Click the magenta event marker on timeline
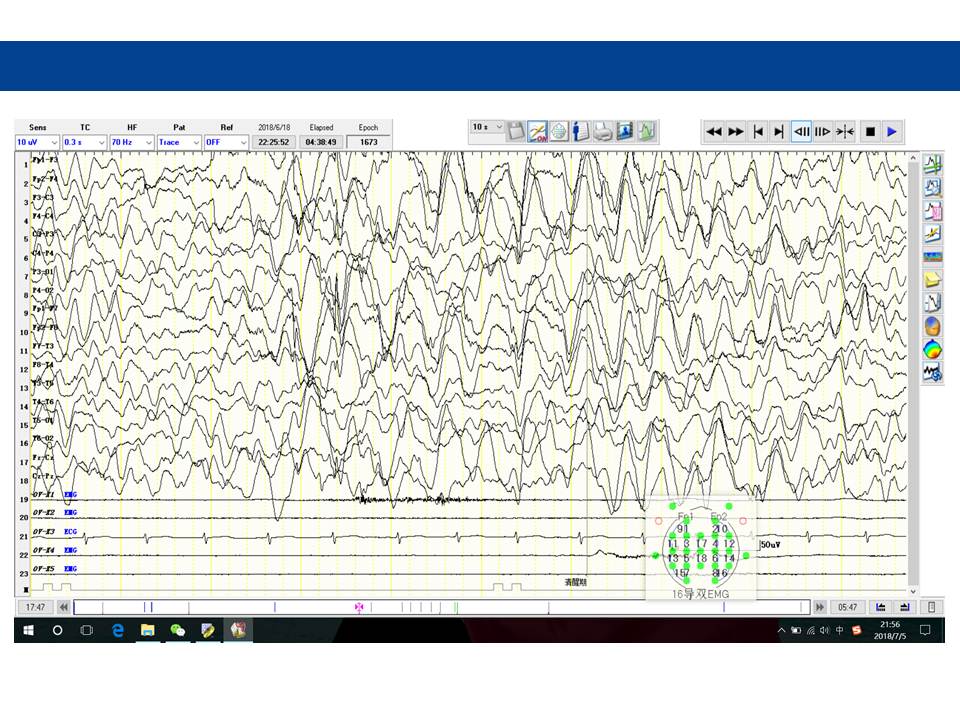This screenshot has width=960, height=720. (x=359, y=607)
